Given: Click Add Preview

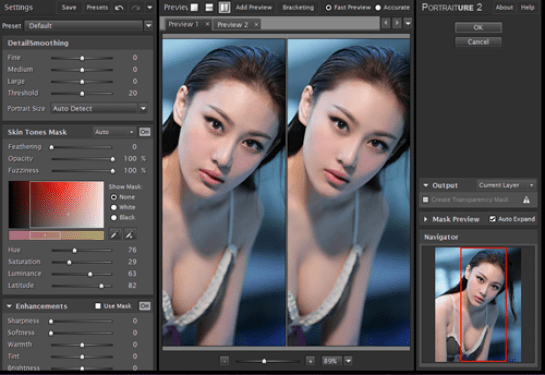Looking at the screenshot, I should coord(254,7).
